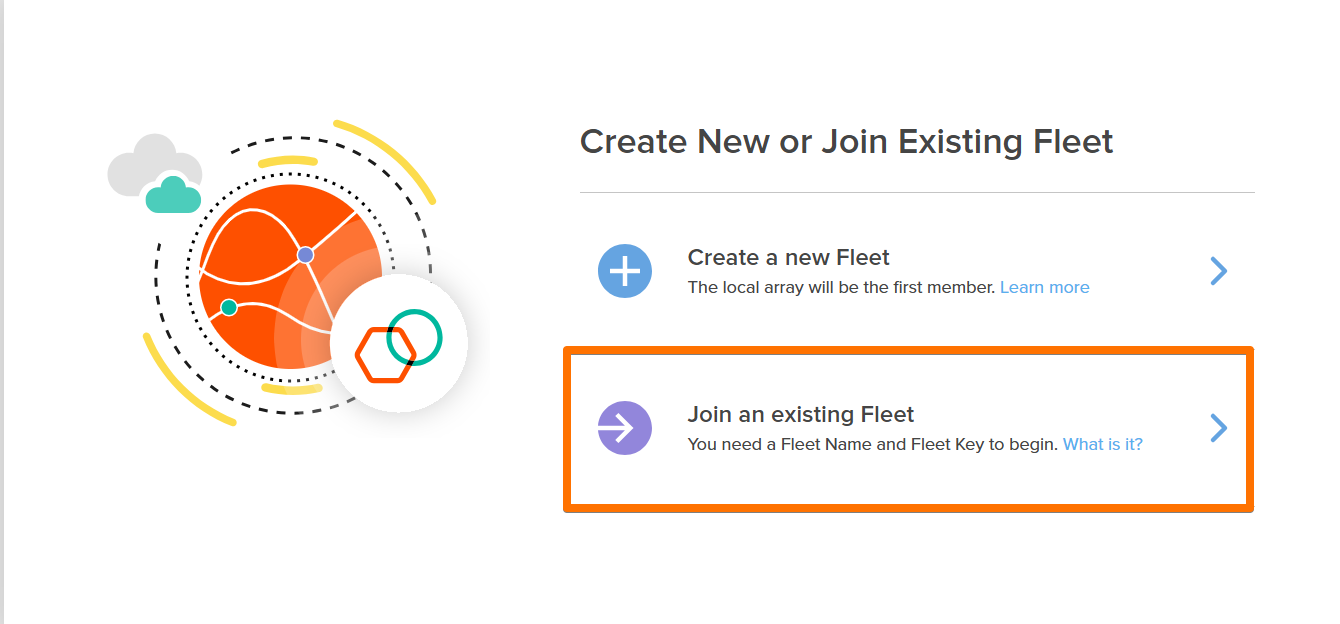Viewport: 1340px width, 624px height.
Task: Select the Create a new Fleet option
Action: pyautogui.click(x=788, y=257)
